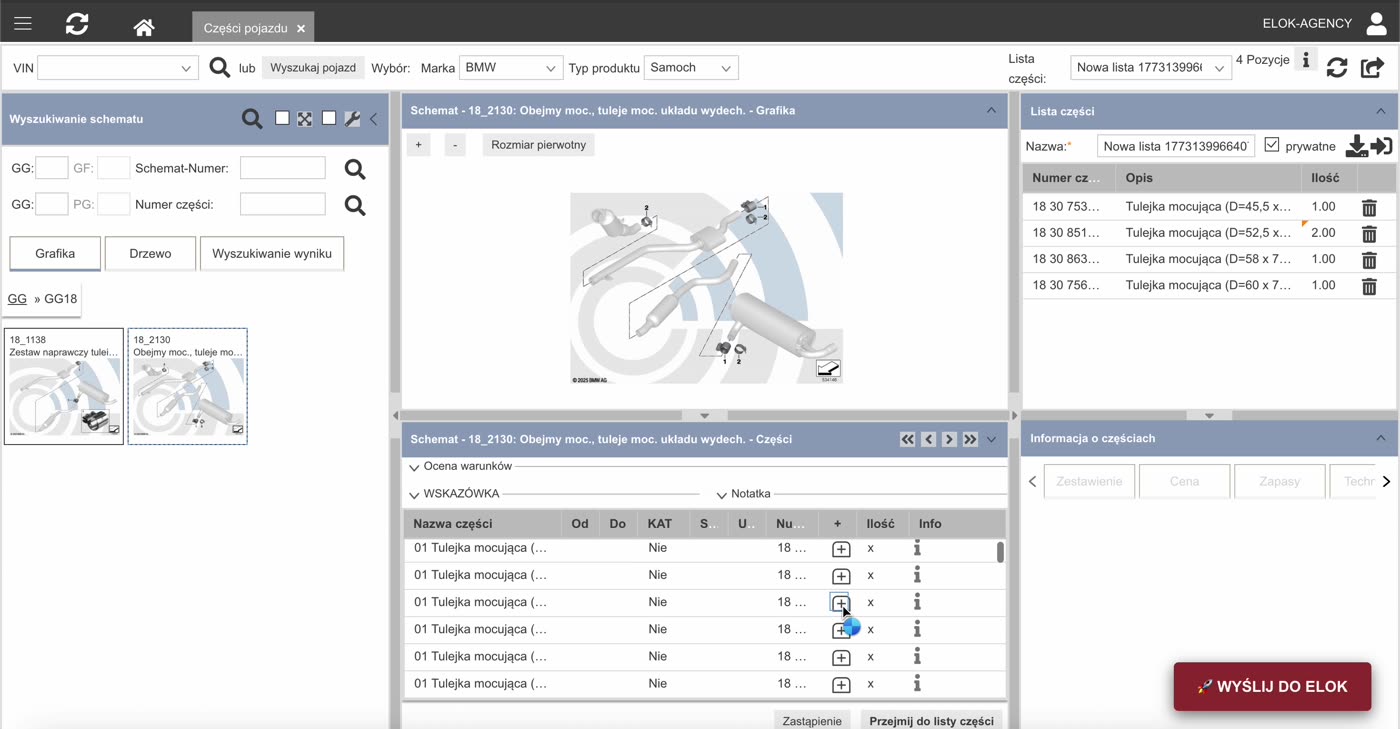The width and height of the screenshot is (1400, 729).
Task: Go to the home screen icon
Action: (144, 27)
